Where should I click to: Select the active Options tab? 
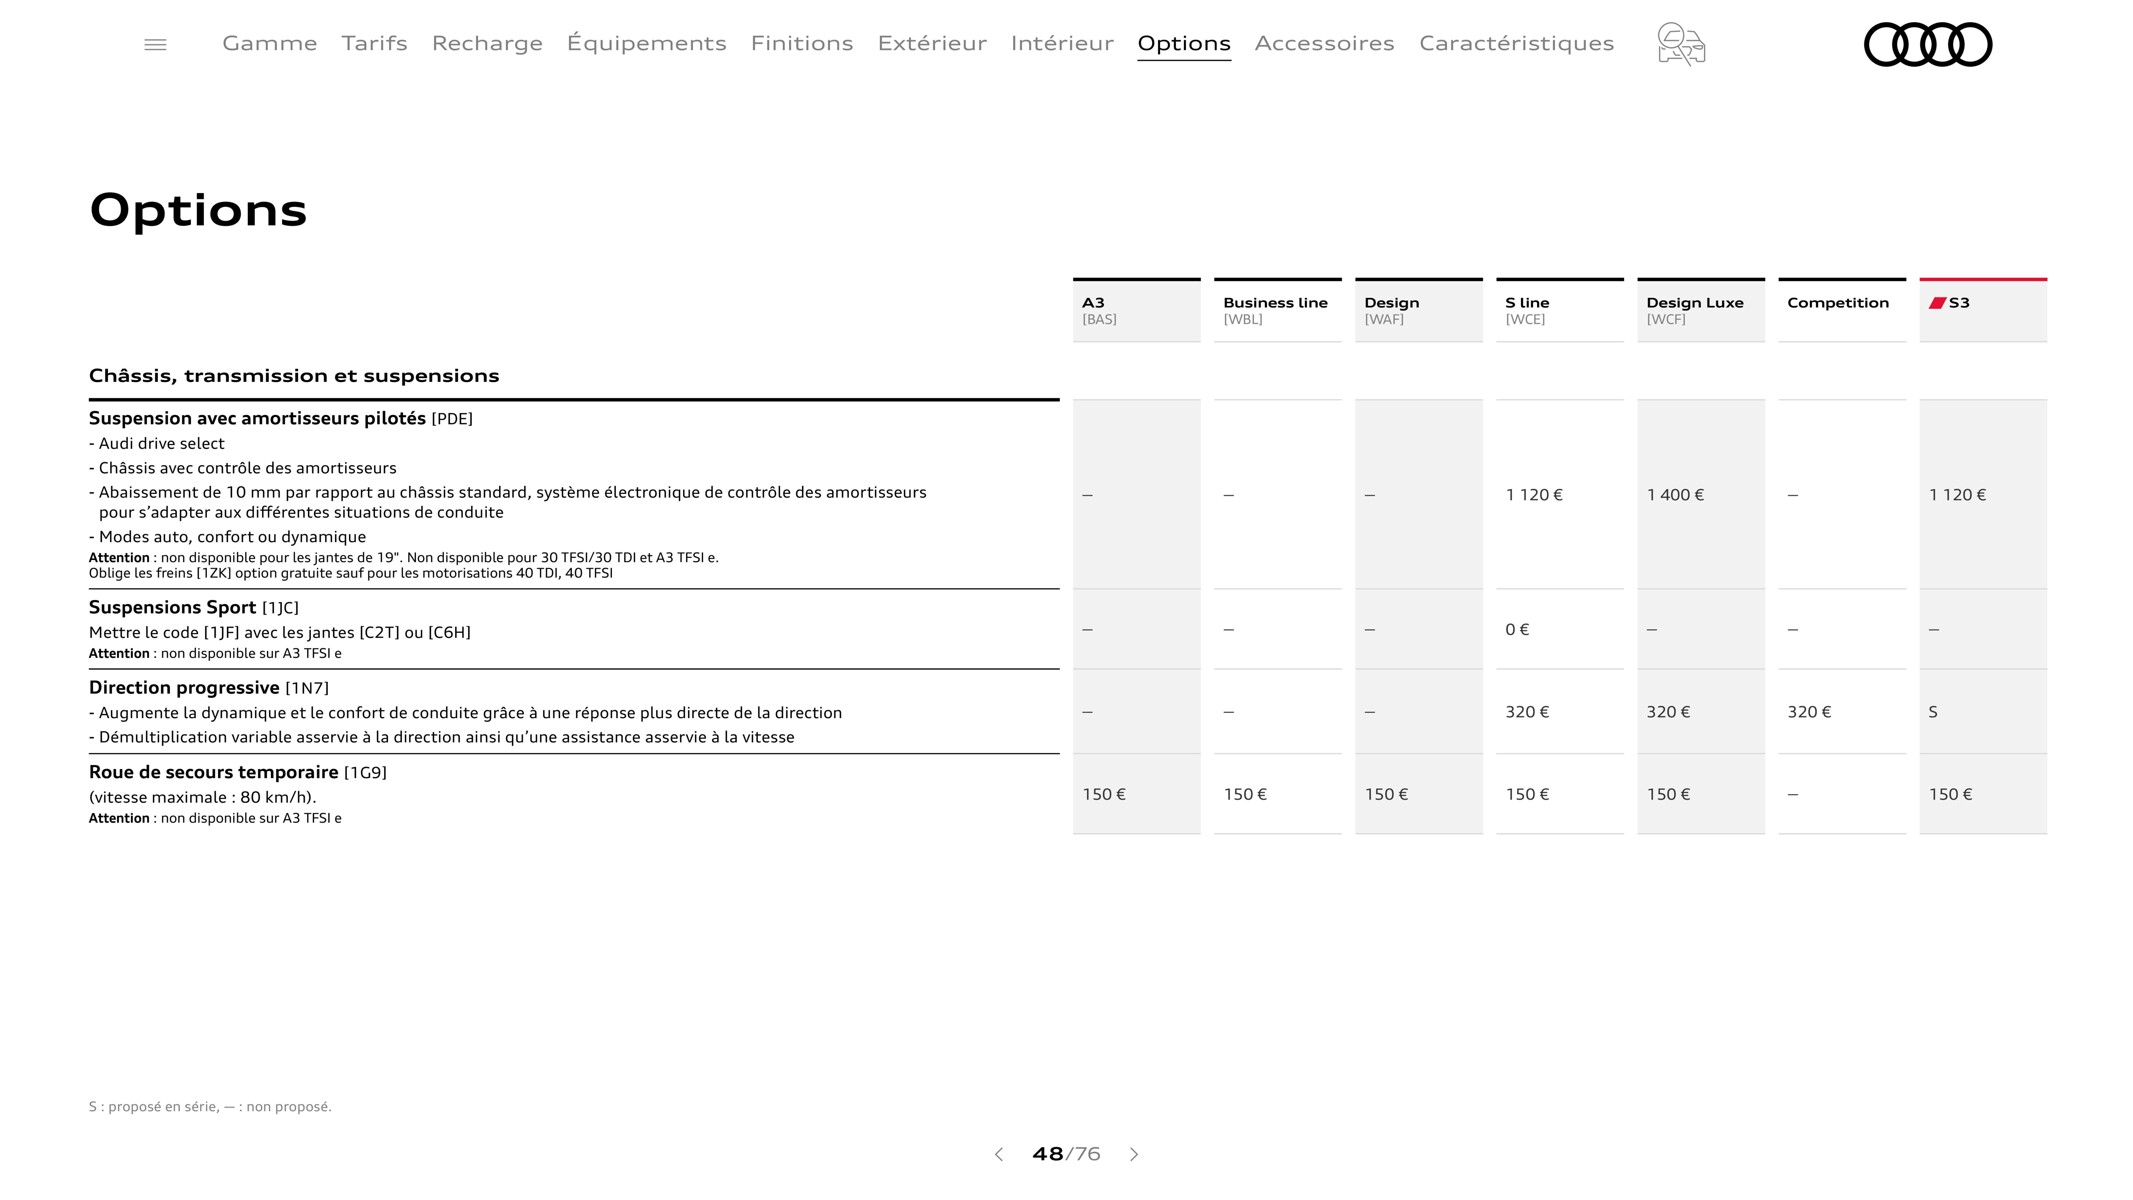(1184, 44)
